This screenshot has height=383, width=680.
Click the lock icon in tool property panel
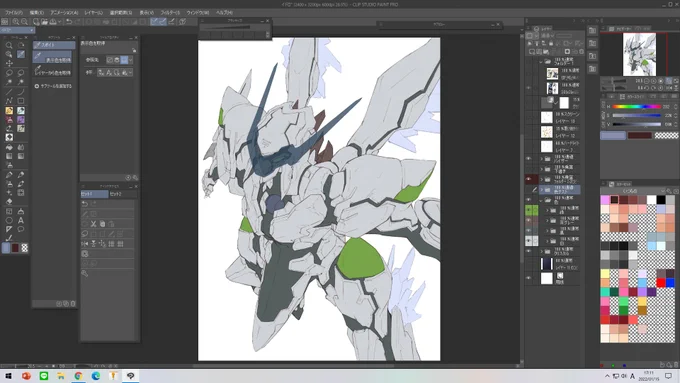tap(134, 50)
